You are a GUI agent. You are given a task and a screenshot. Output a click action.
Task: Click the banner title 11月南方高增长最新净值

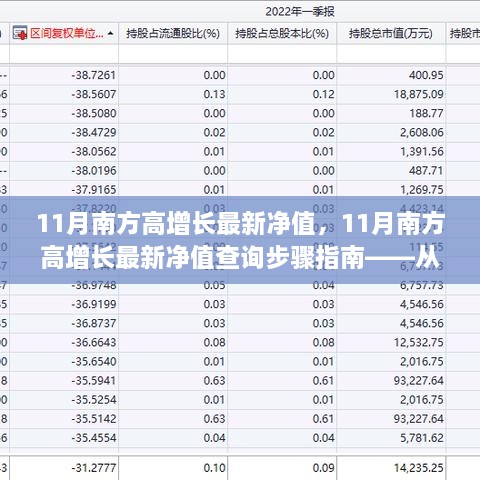[x=177, y=224]
